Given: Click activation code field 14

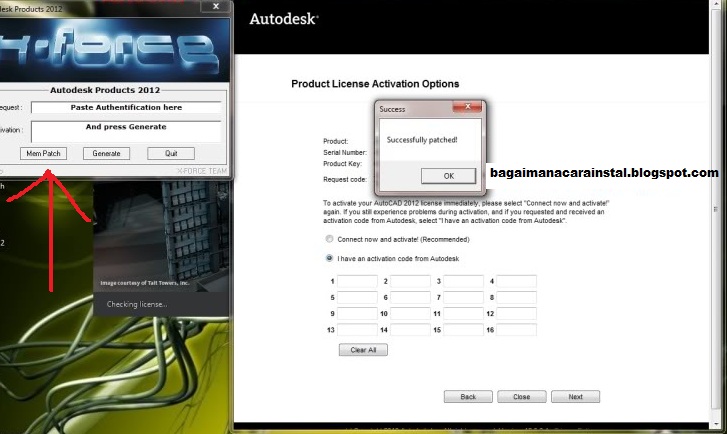Looking at the screenshot, I should point(410,330).
